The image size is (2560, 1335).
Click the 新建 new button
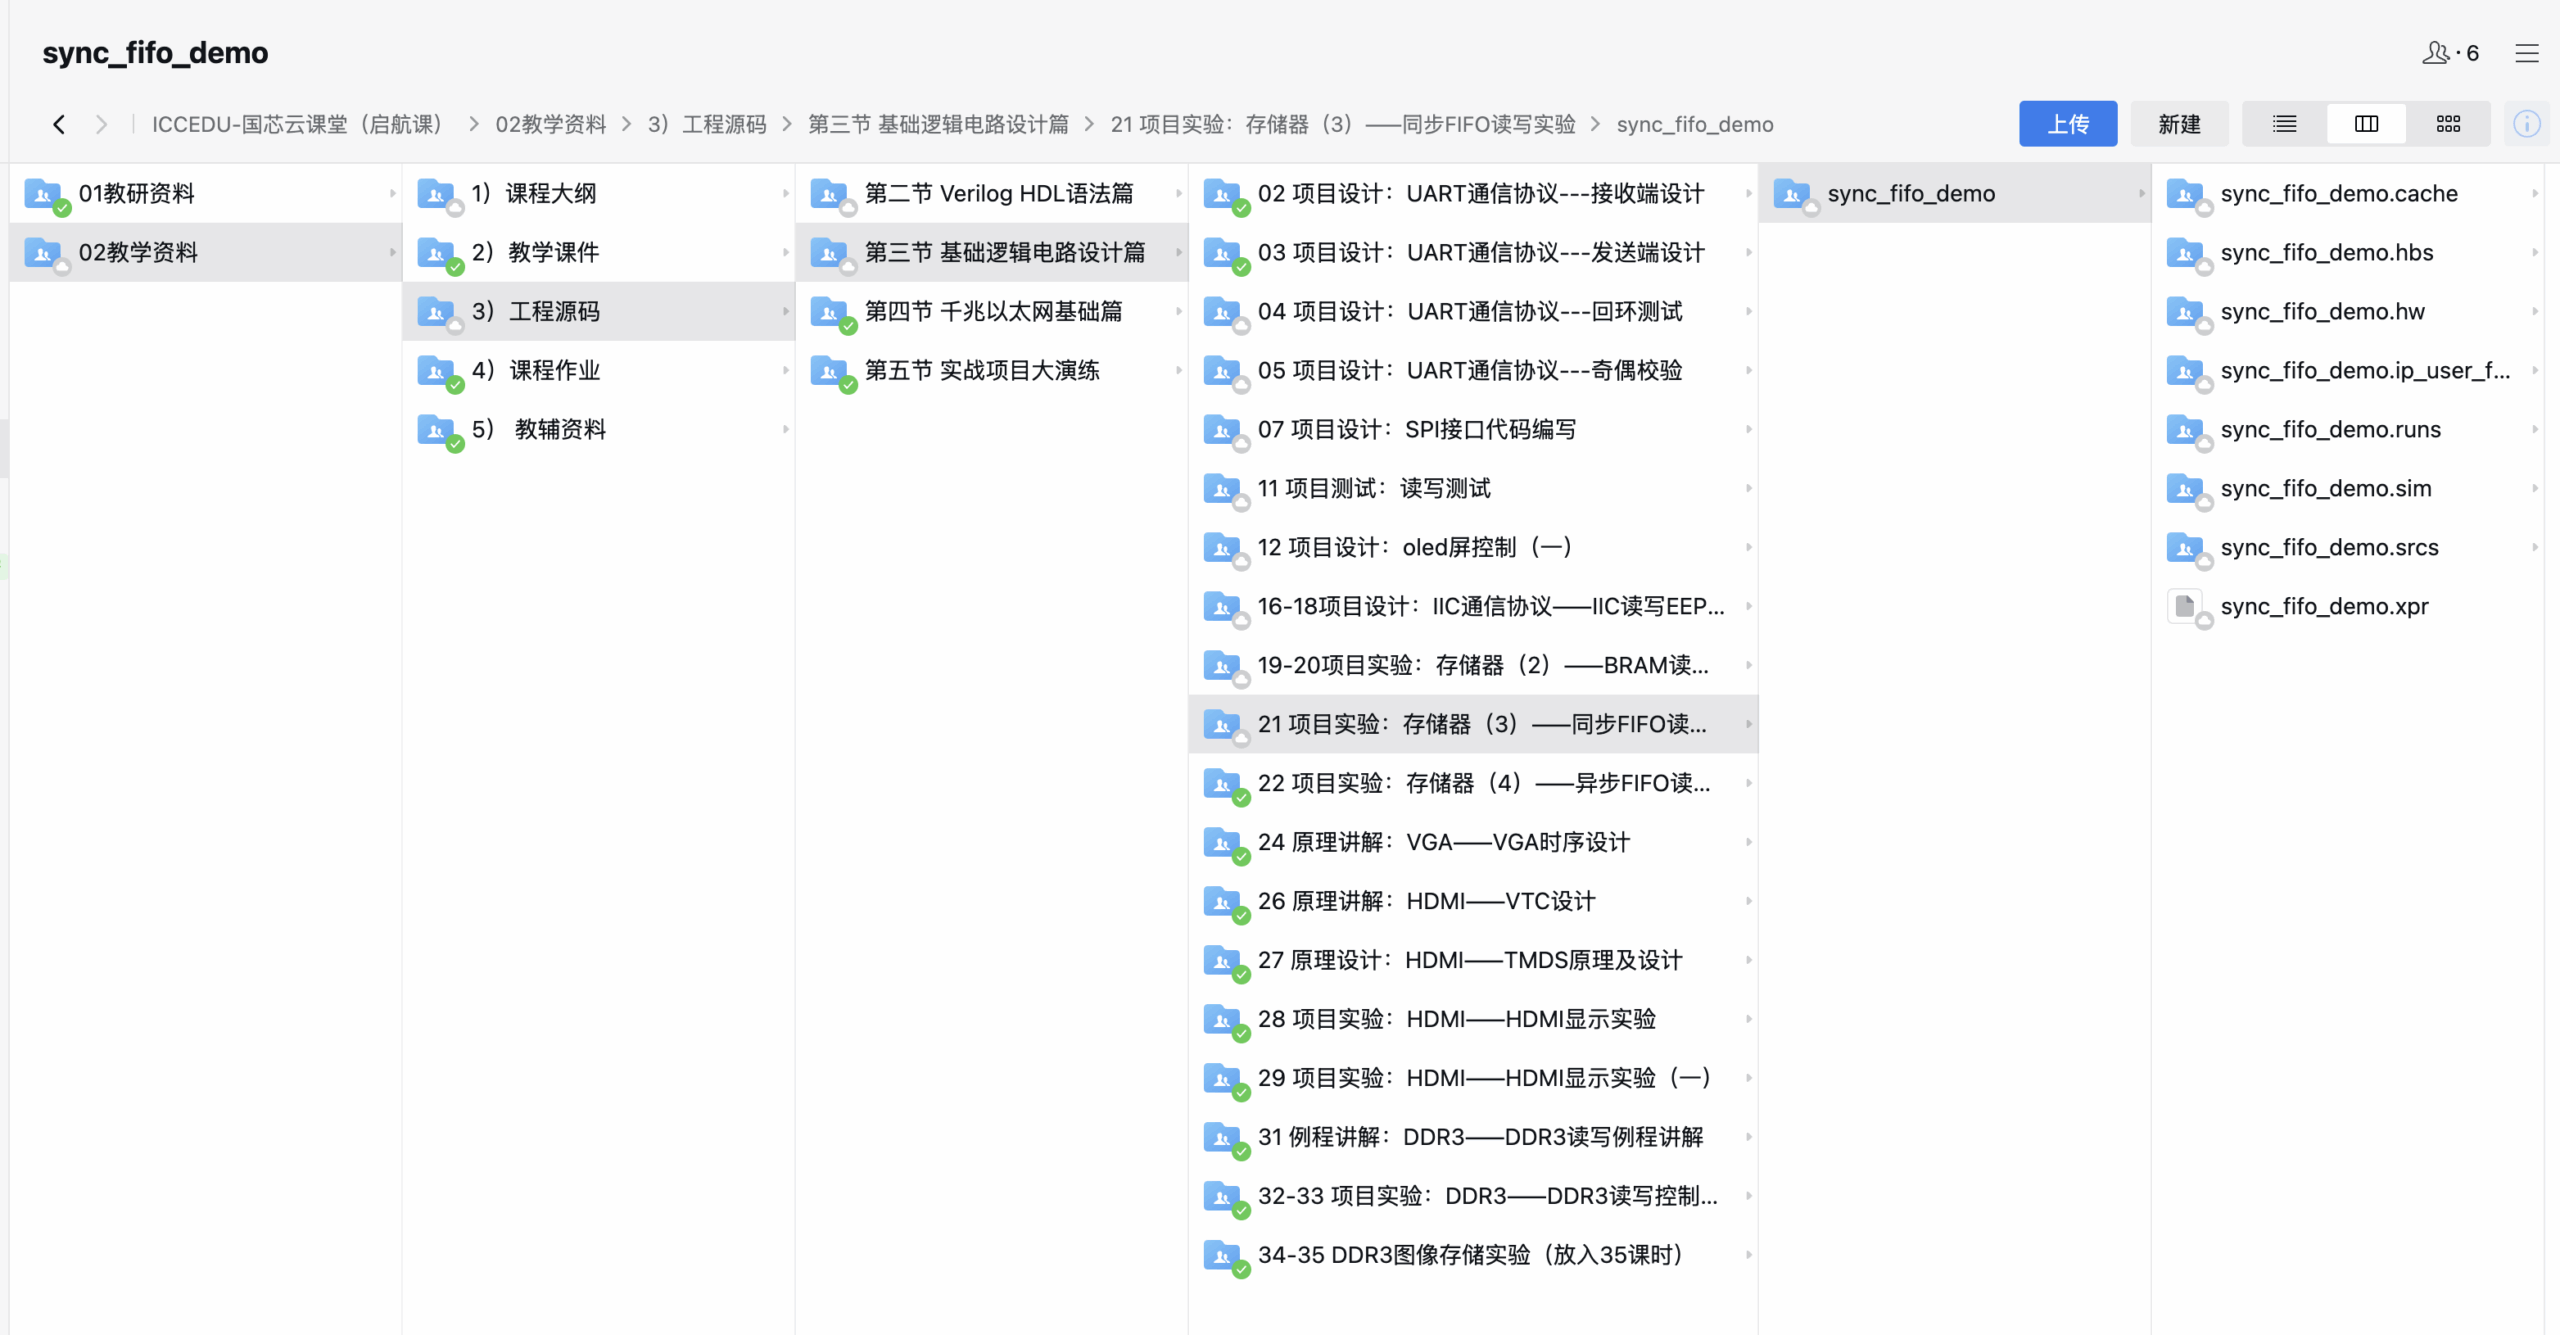tap(2179, 124)
